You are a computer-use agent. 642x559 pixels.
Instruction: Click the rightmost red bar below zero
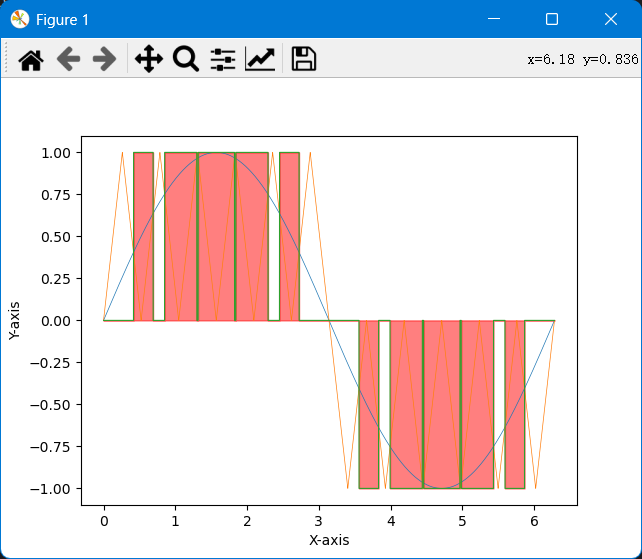point(515,404)
